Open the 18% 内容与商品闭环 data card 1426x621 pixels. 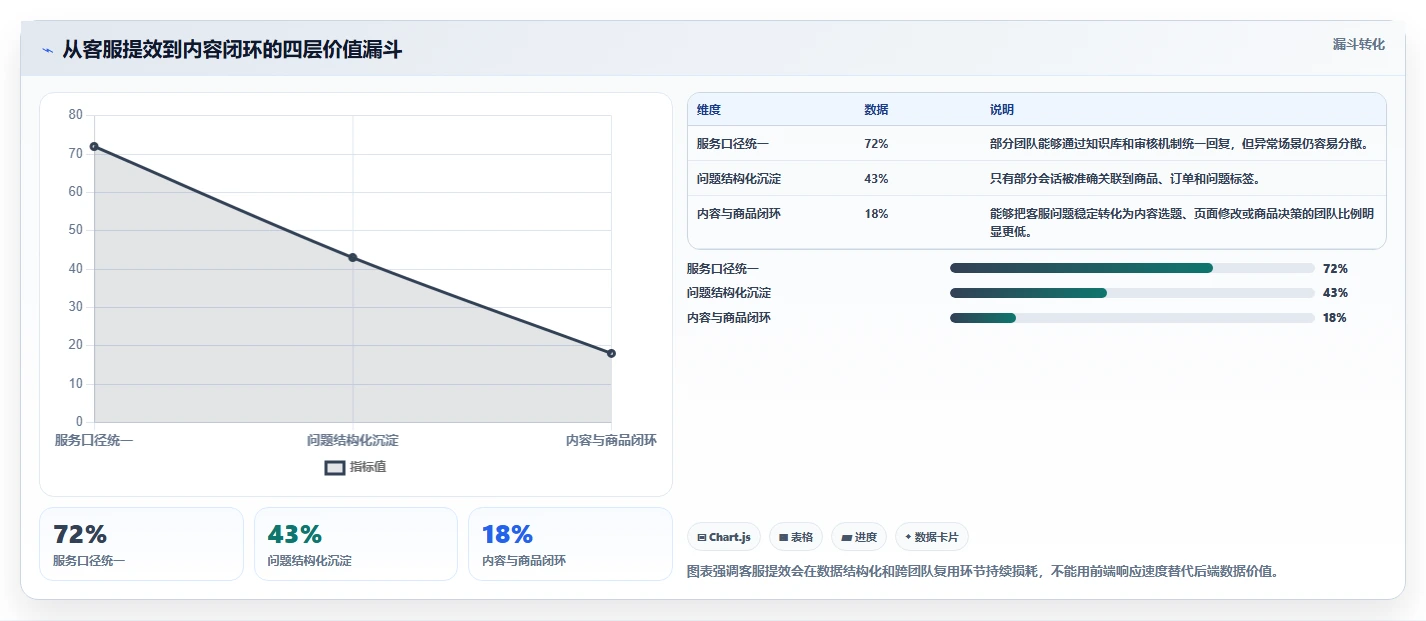click(x=570, y=544)
